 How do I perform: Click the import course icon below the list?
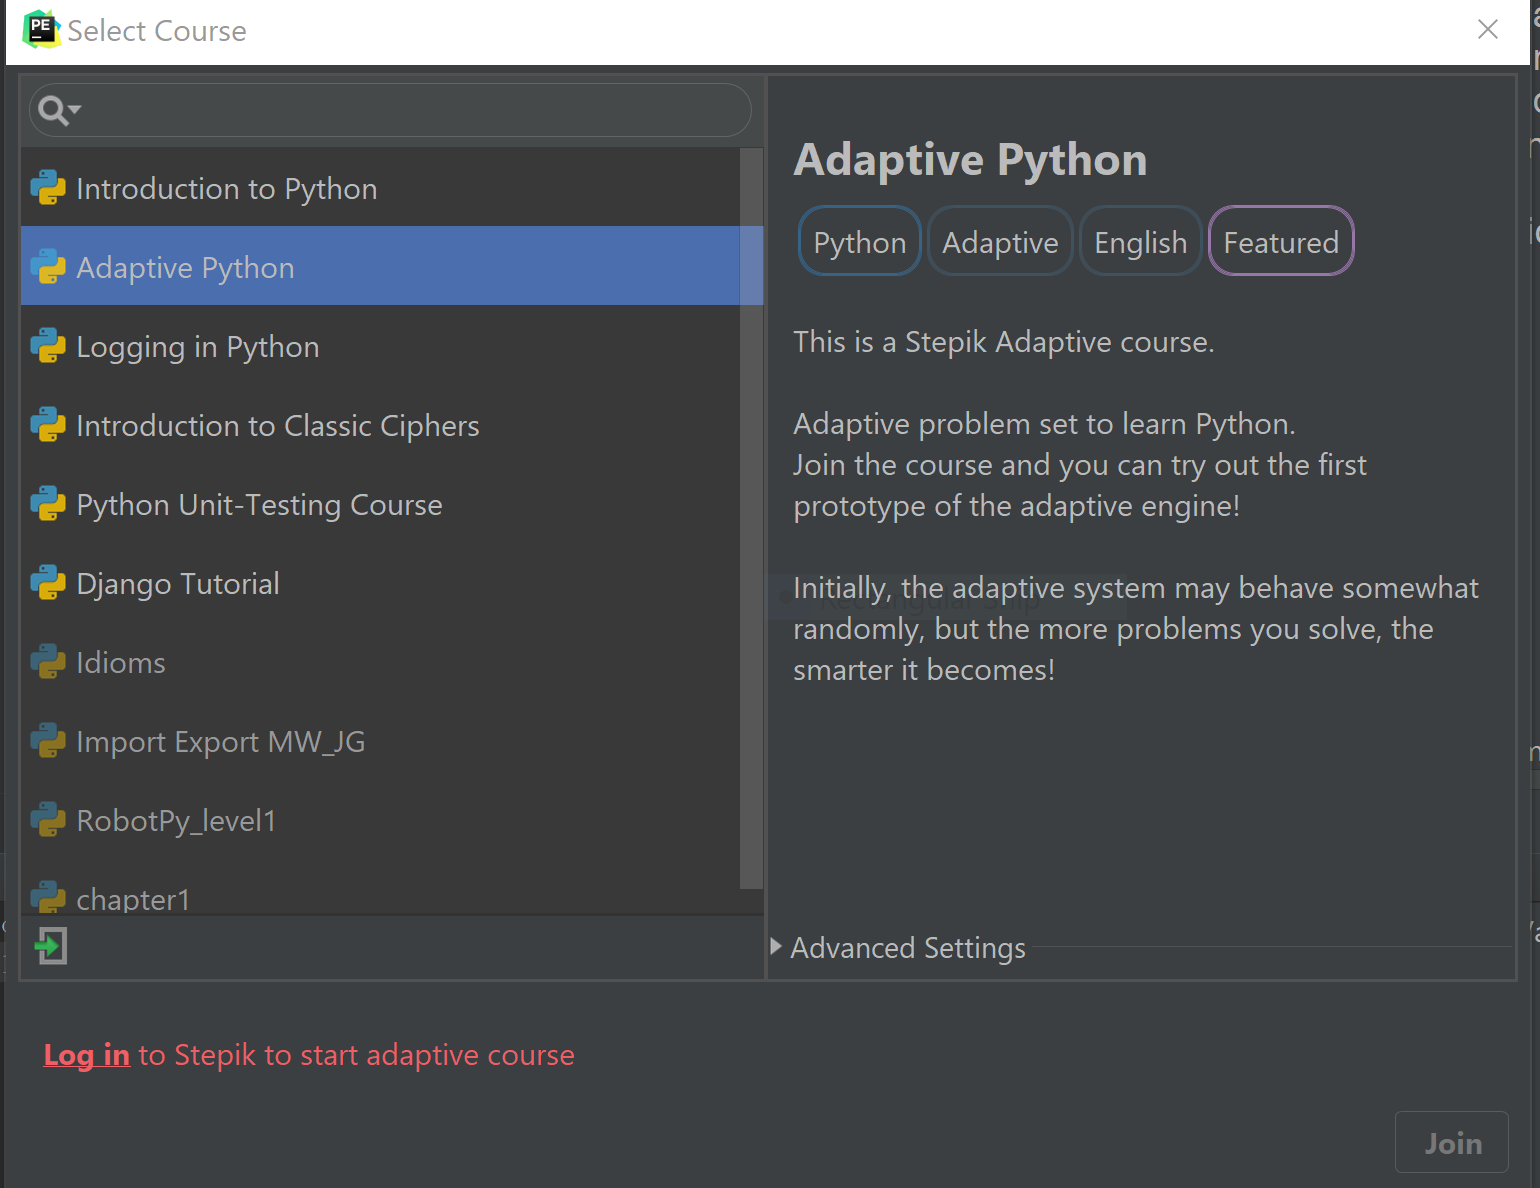(x=51, y=945)
